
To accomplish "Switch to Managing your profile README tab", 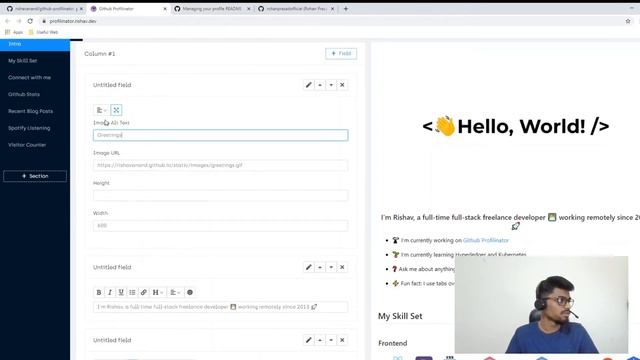I will pos(212,9).
